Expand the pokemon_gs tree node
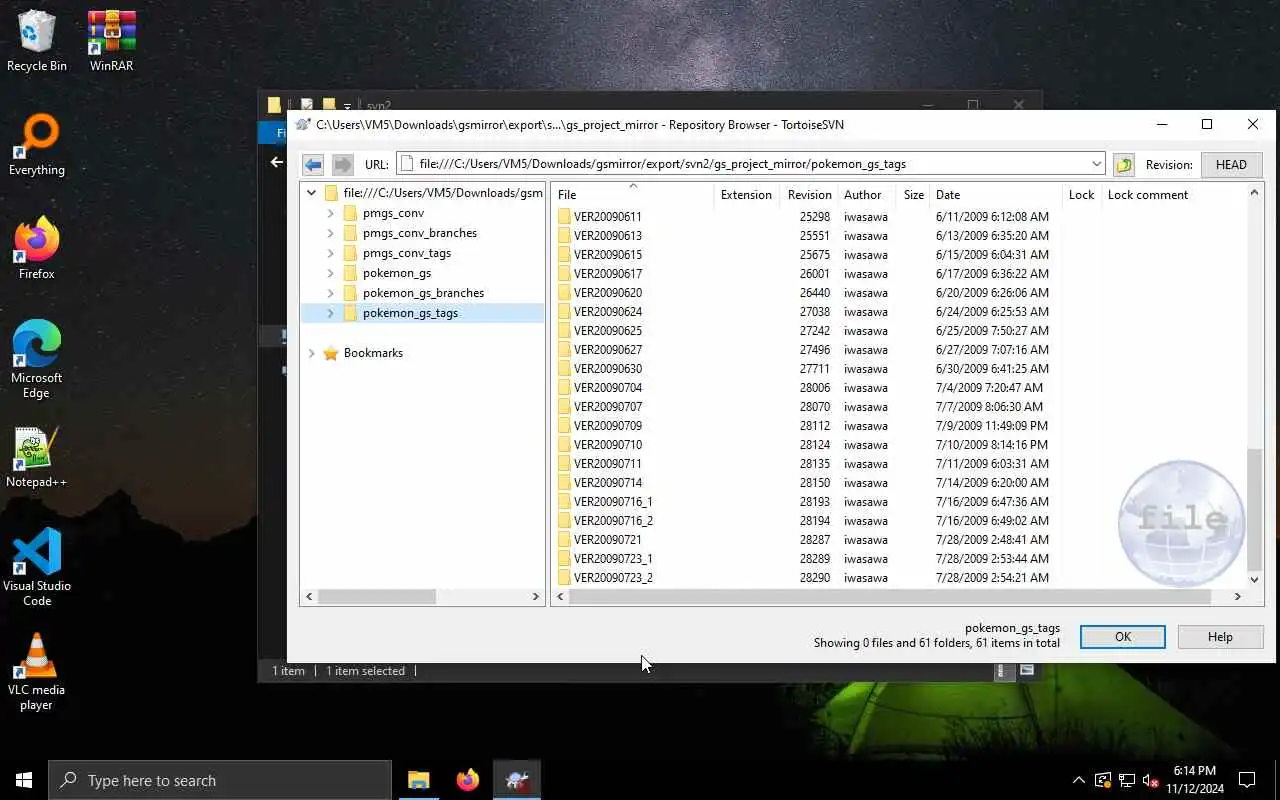 pyautogui.click(x=331, y=273)
